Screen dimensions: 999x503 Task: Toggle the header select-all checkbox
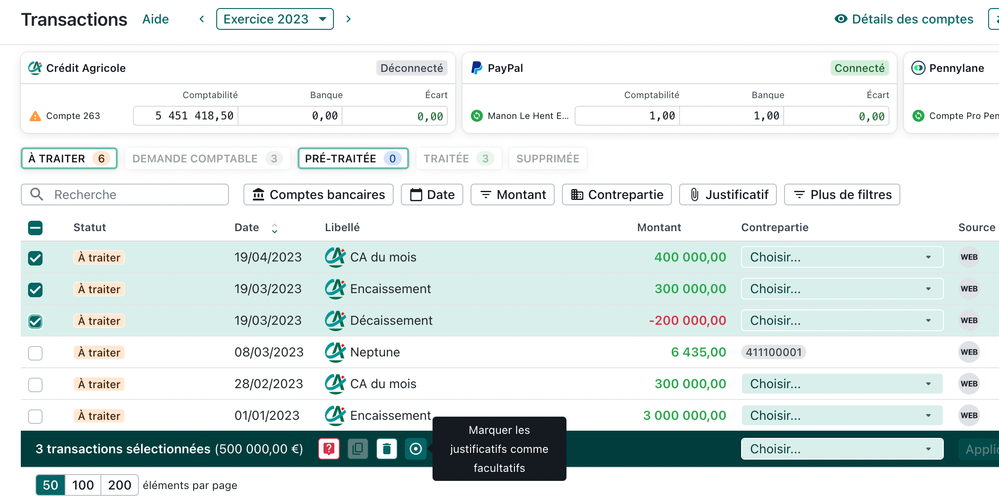click(x=35, y=228)
